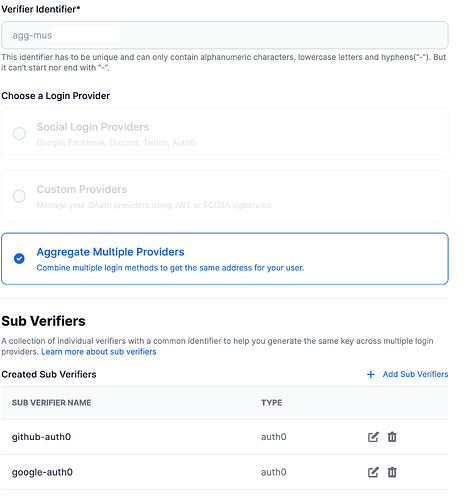Select the google-auth0 row name
Screen dimensions: 472x500
[42, 472]
